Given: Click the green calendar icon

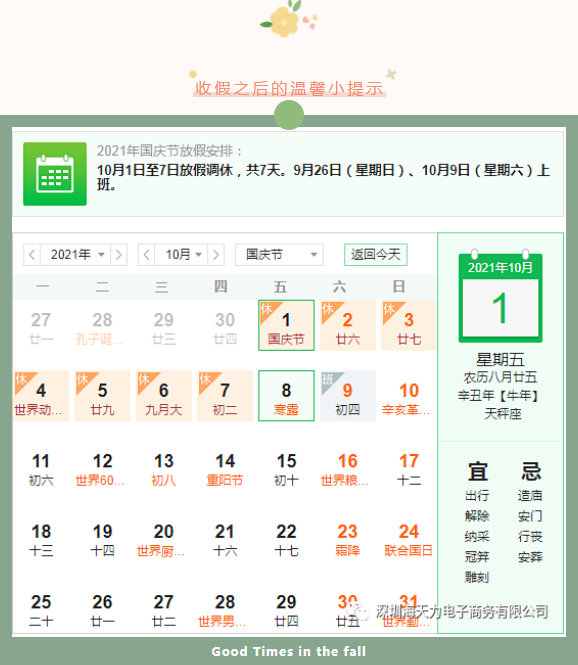Looking at the screenshot, I should point(55,174).
